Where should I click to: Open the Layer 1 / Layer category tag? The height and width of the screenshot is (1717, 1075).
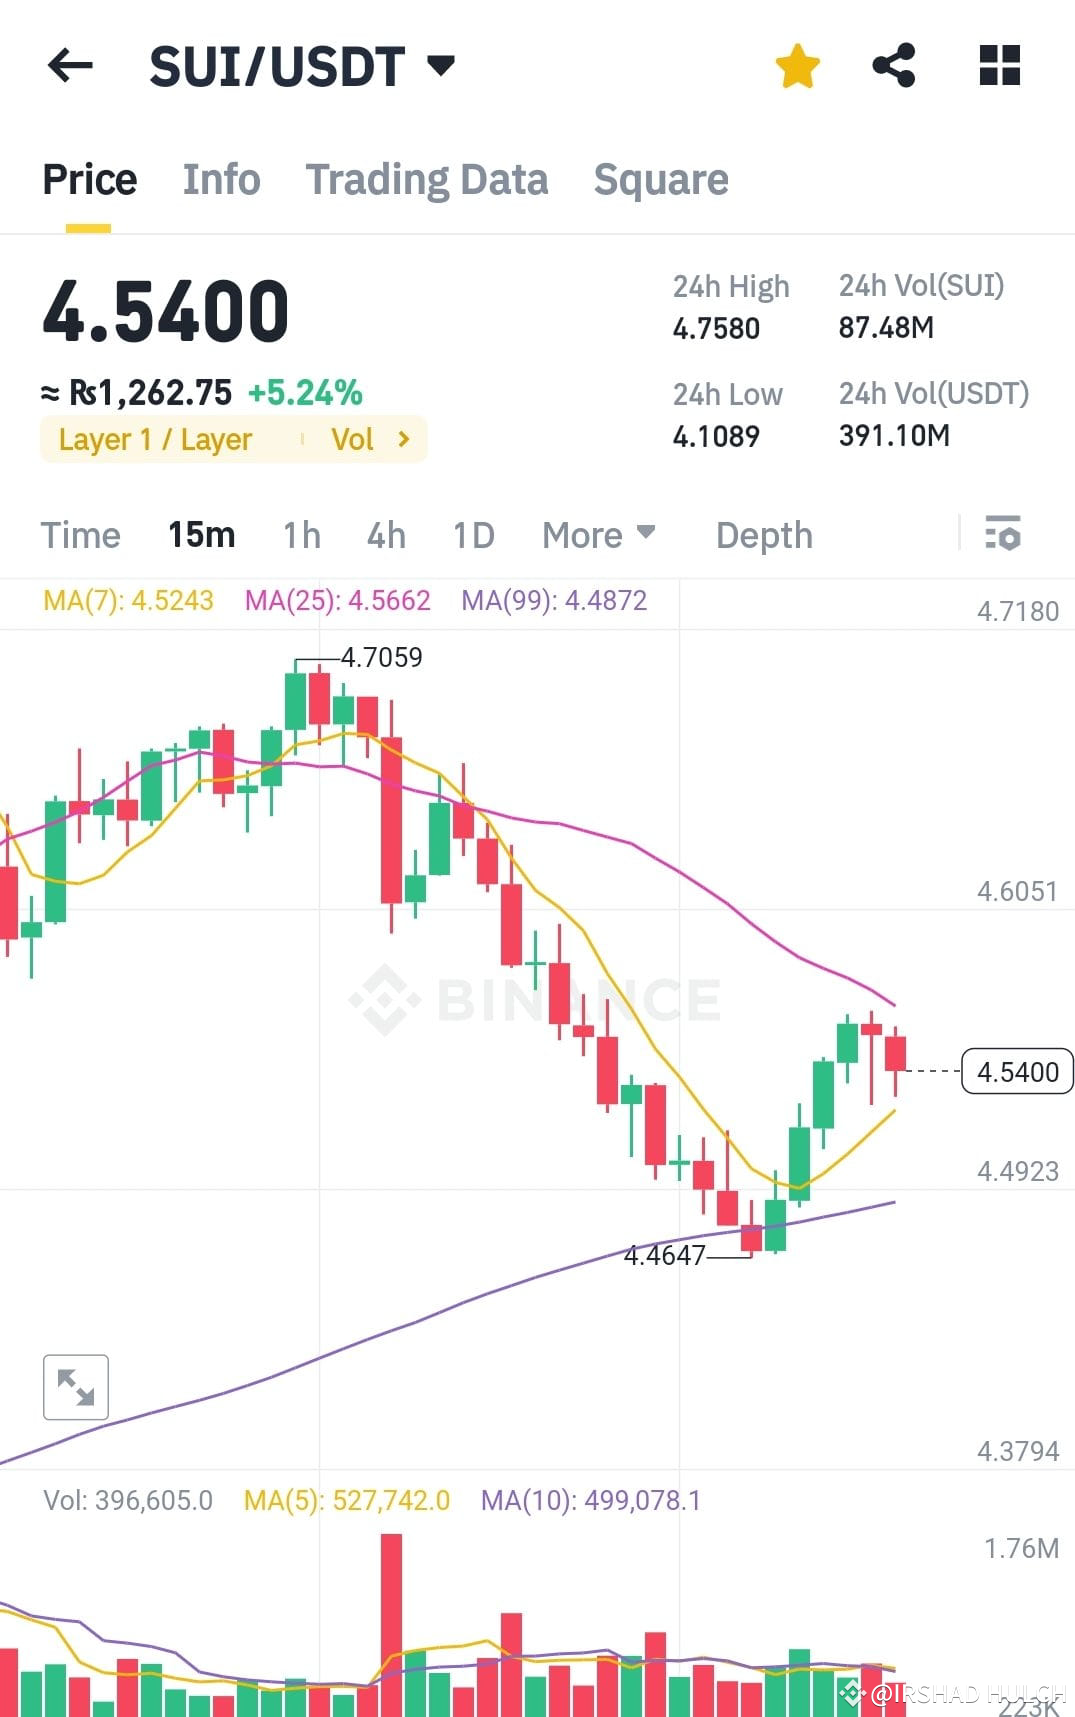(x=155, y=439)
